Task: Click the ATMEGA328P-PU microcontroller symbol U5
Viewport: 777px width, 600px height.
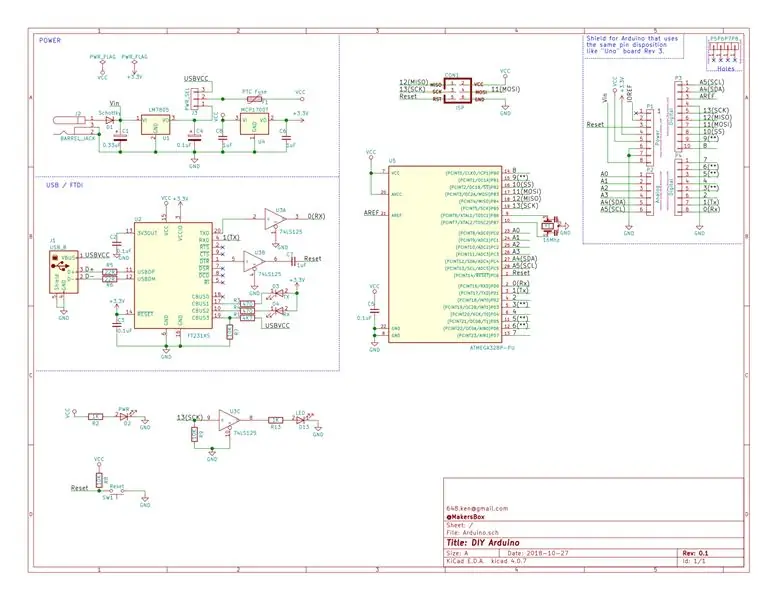Action: pos(445,254)
